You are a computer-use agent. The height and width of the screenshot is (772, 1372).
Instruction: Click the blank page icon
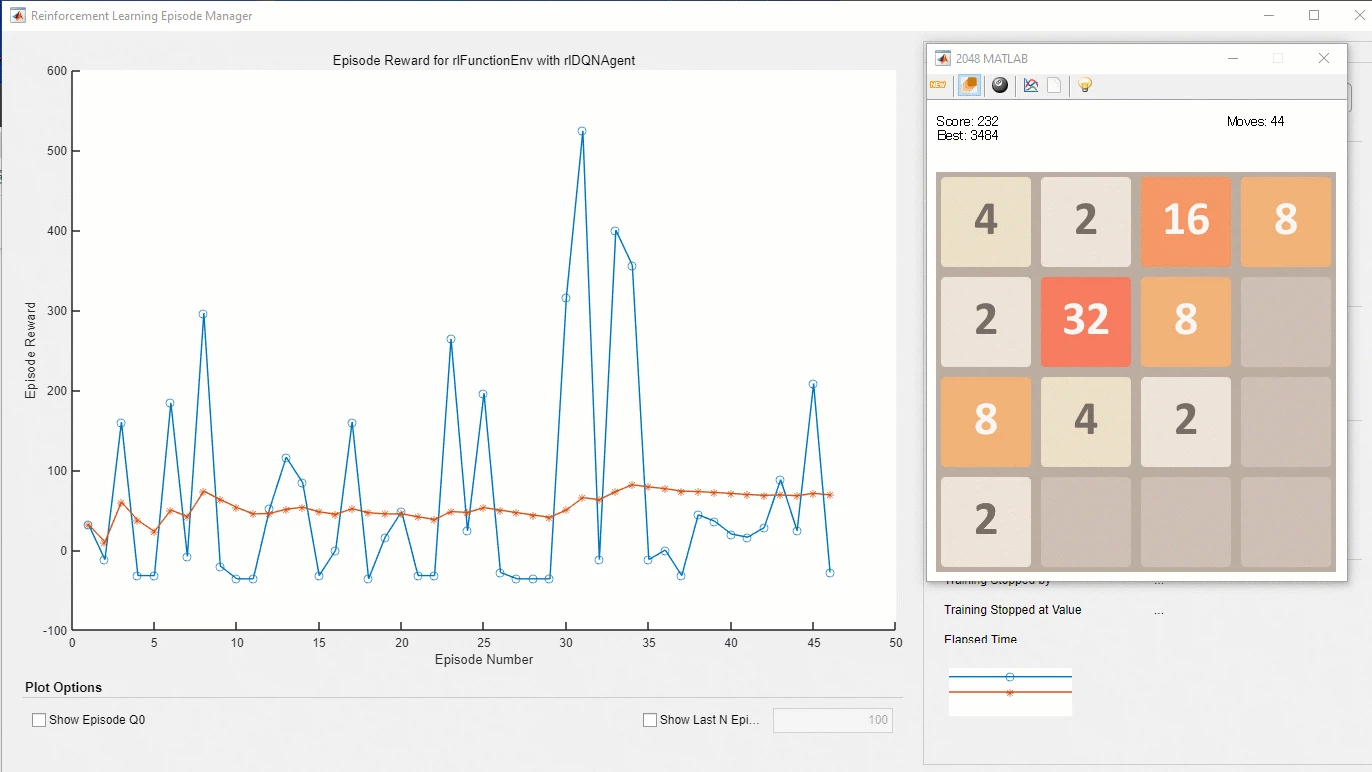[x=1054, y=85]
